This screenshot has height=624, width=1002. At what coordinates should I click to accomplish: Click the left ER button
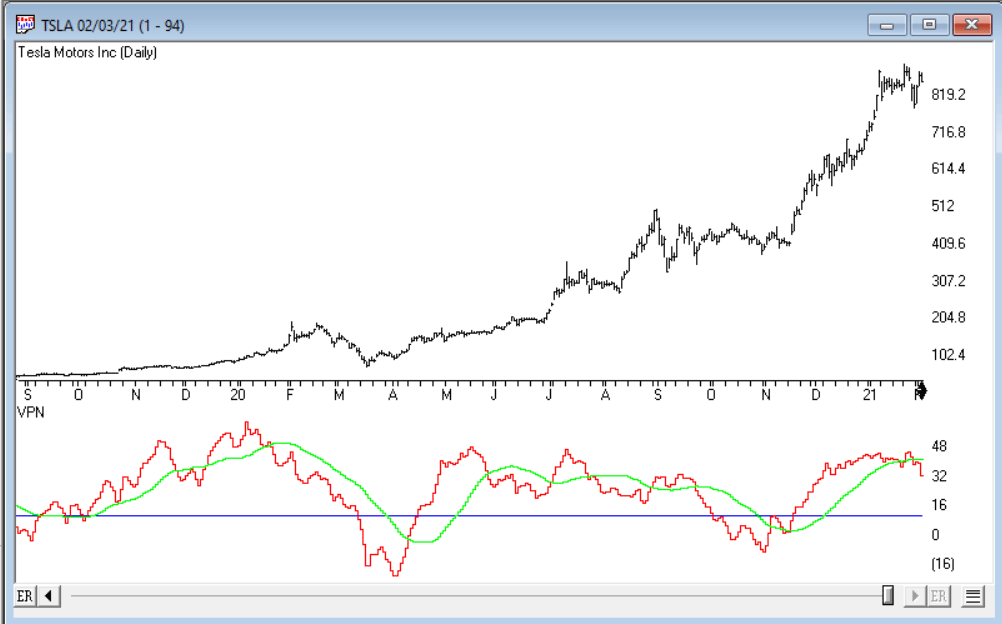pos(25,597)
